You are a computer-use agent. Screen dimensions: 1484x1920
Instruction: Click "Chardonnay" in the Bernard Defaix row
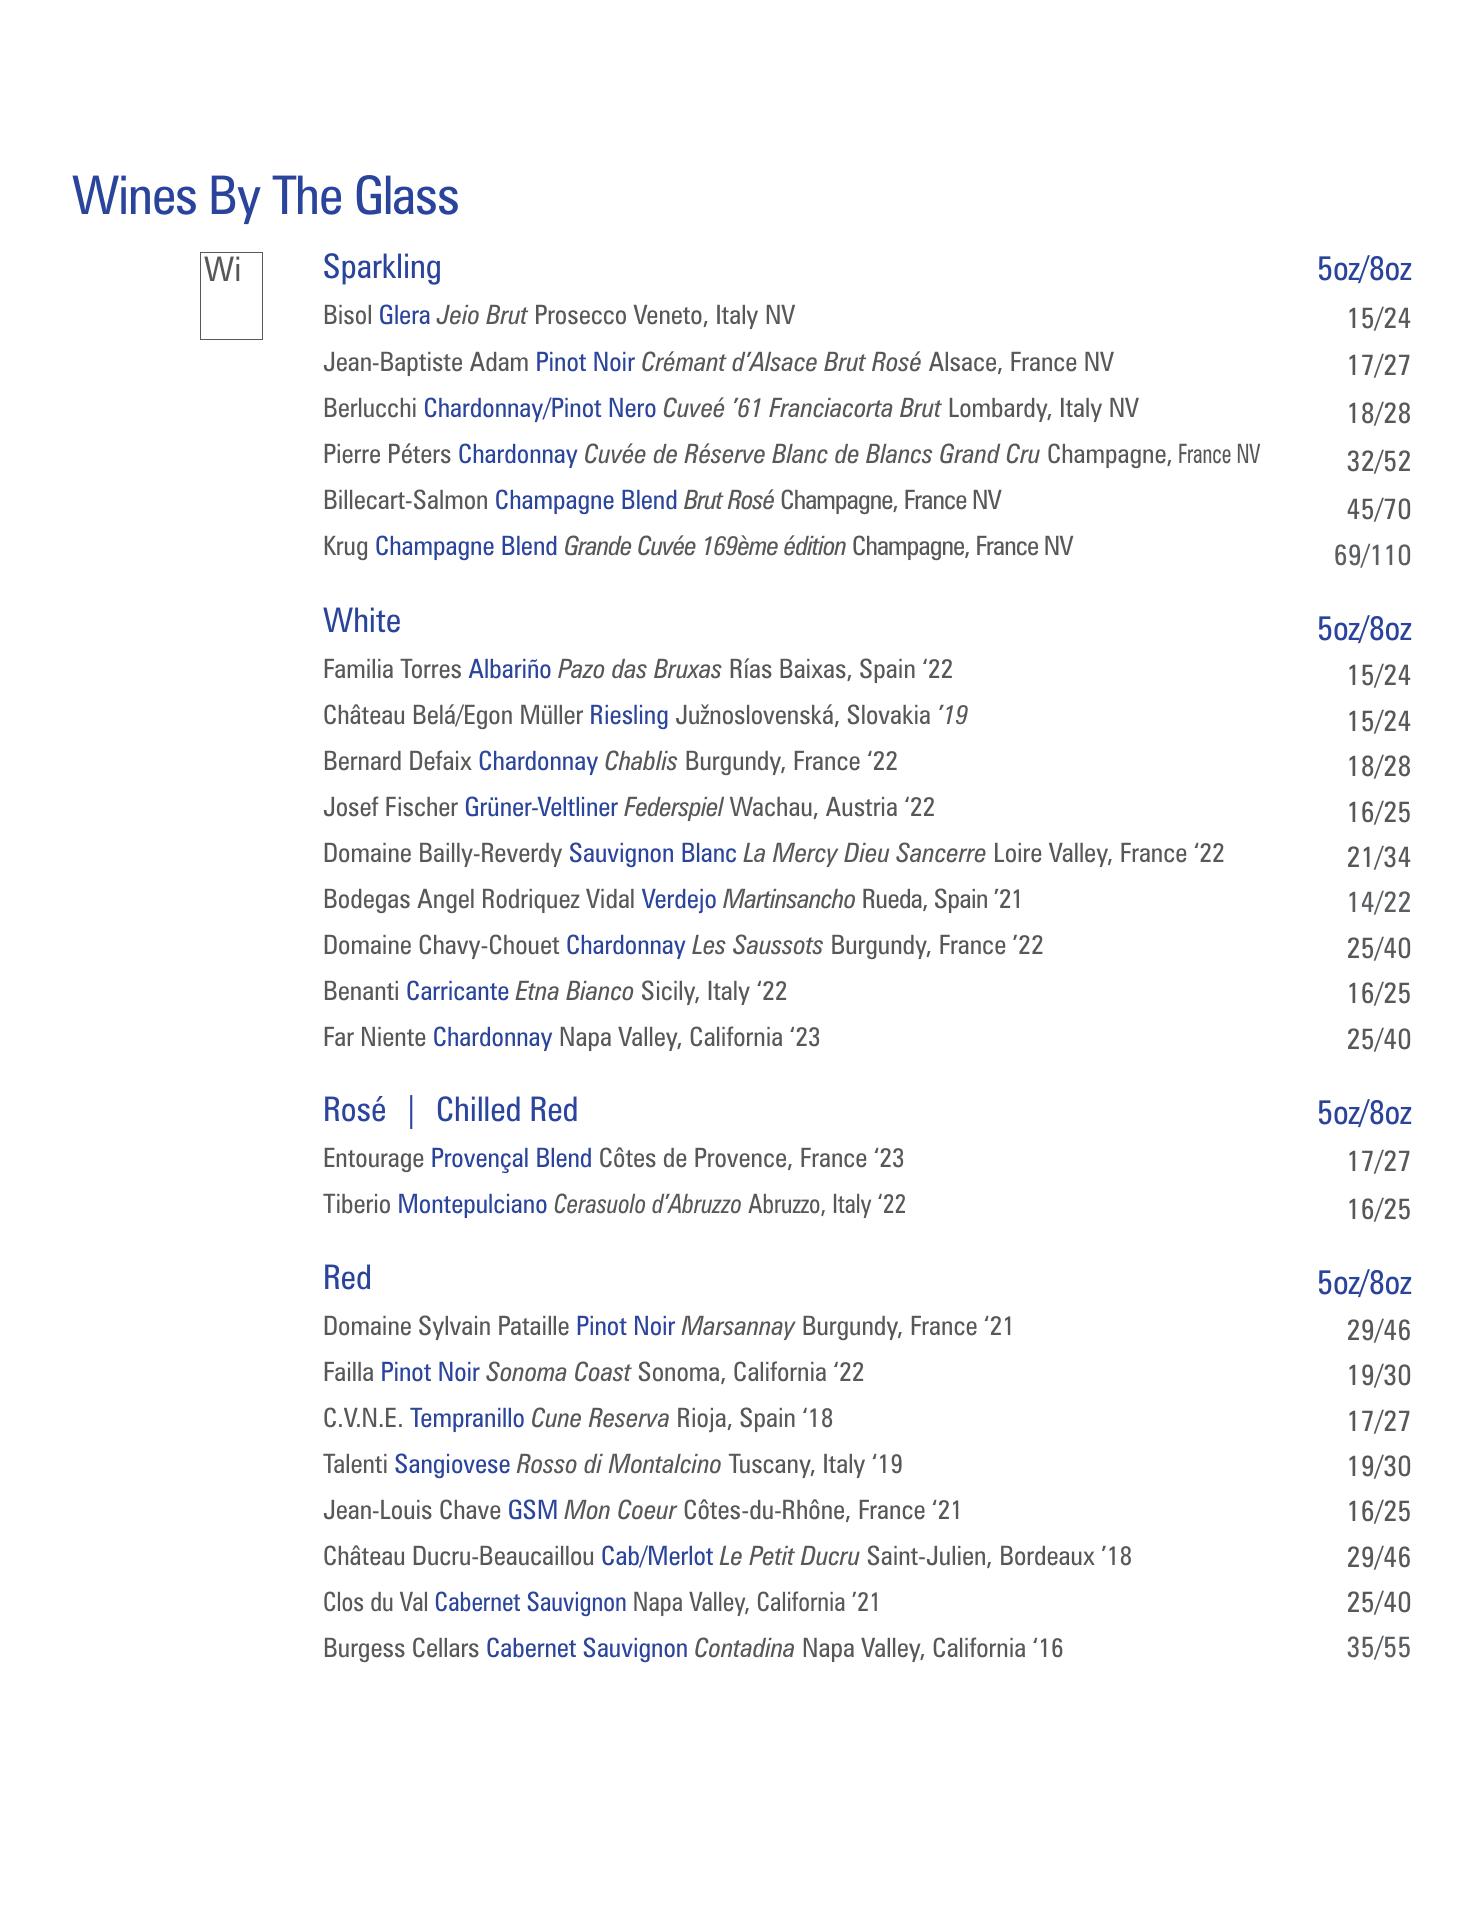(x=538, y=761)
